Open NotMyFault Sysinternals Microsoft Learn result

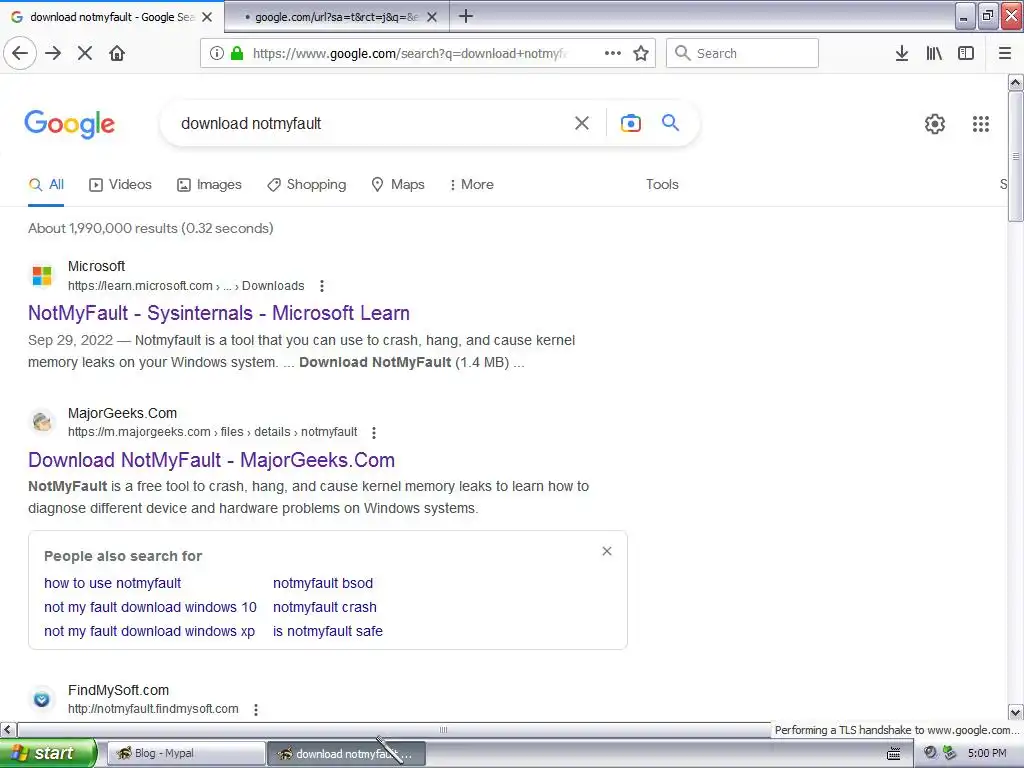click(x=219, y=313)
